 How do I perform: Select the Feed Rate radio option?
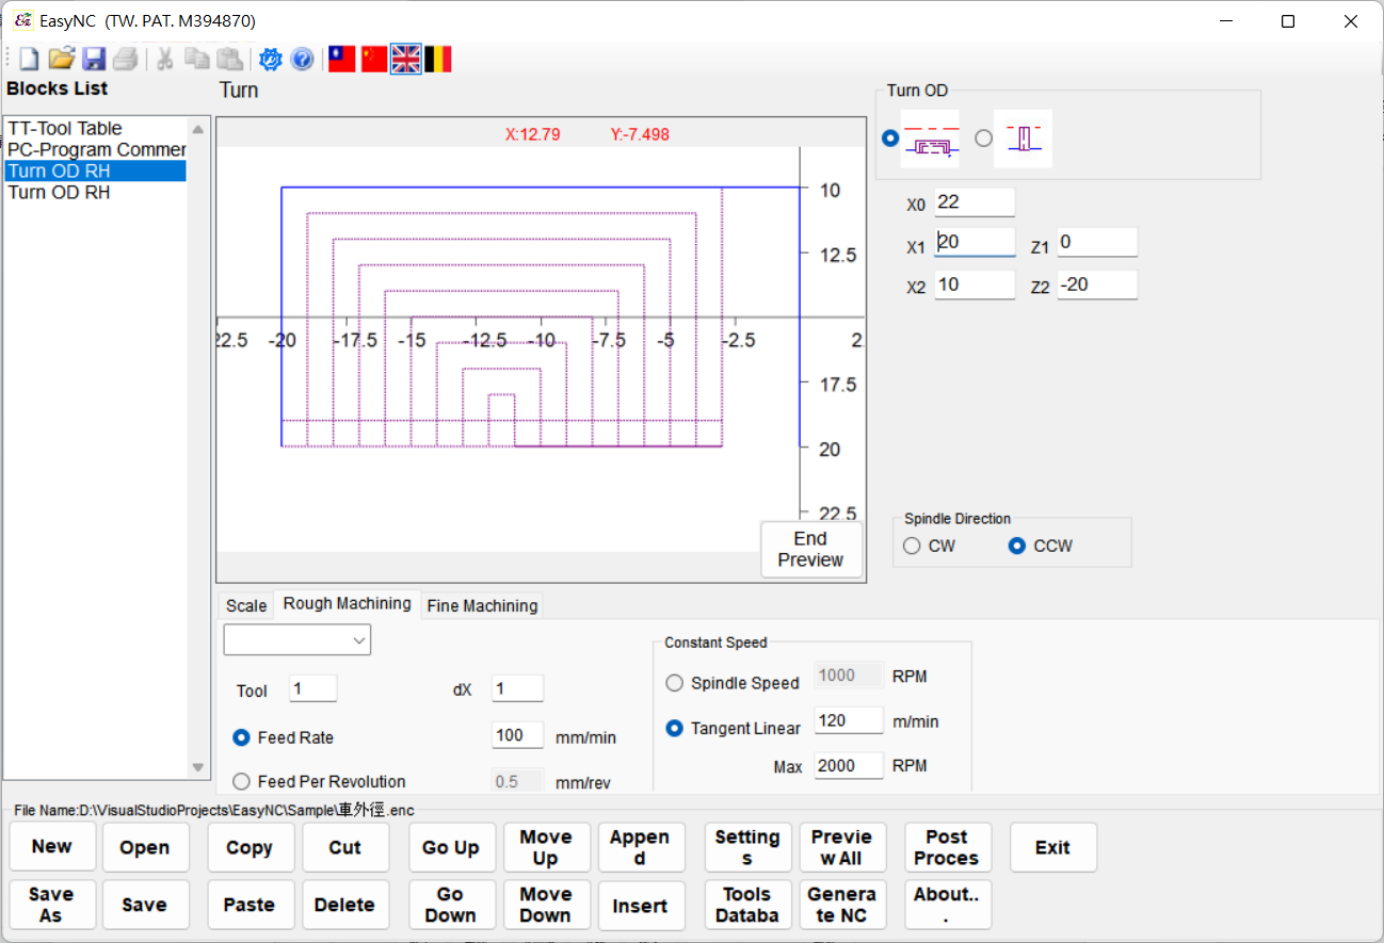pos(241,737)
